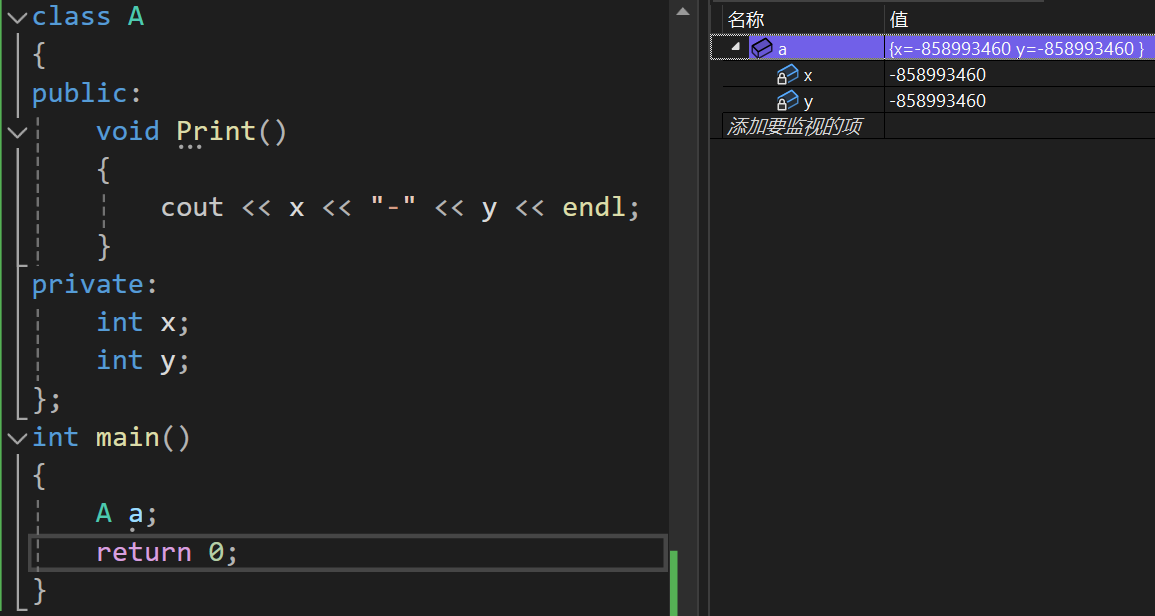Click the 'A a;' declaration line

click(x=127, y=513)
